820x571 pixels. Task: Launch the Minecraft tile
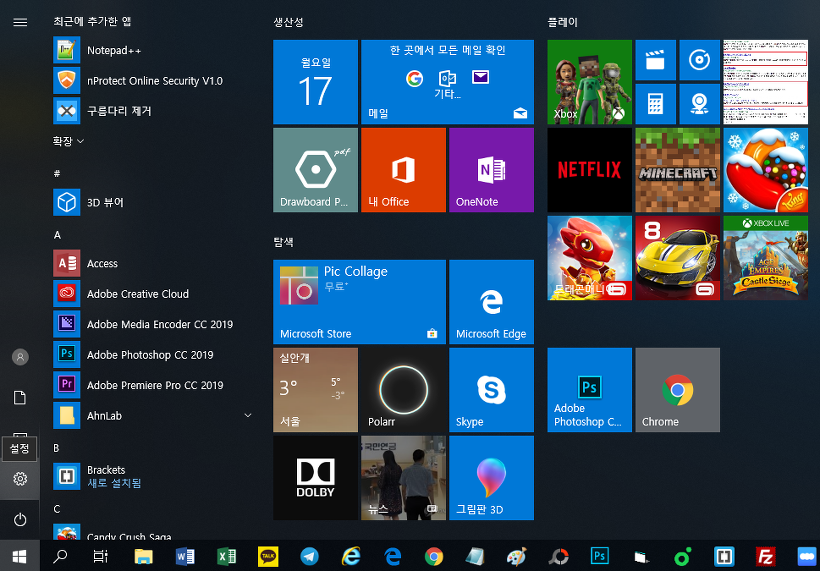pos(677,170)
